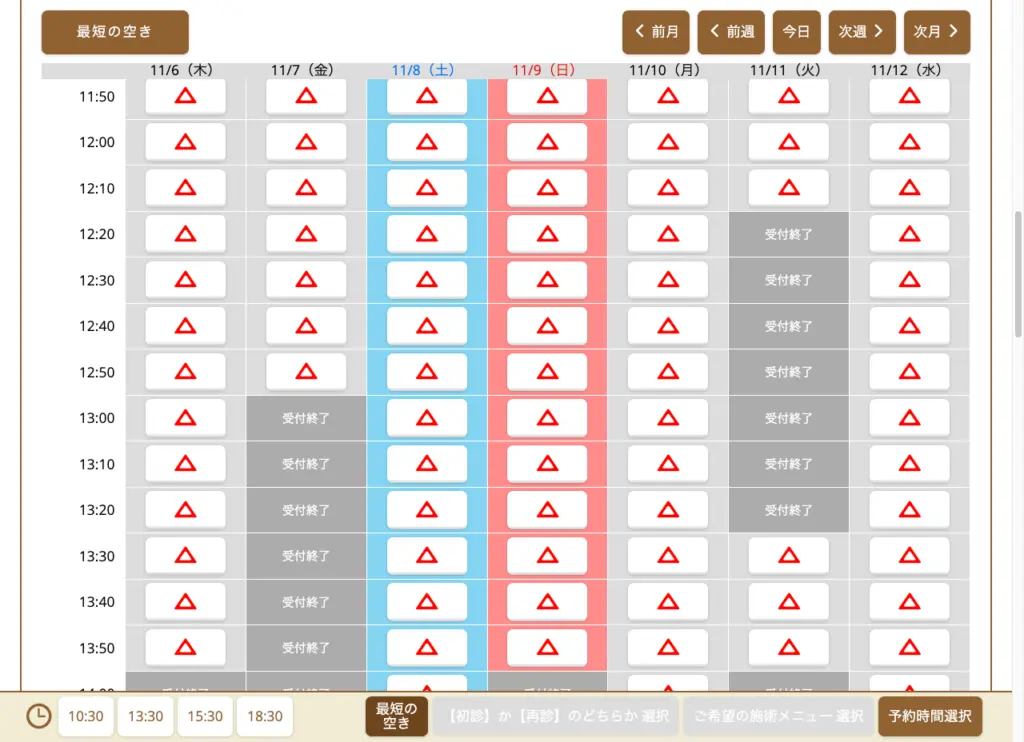Jump to today with 今日 button
Screen dimensions: 1024x742
796,32
